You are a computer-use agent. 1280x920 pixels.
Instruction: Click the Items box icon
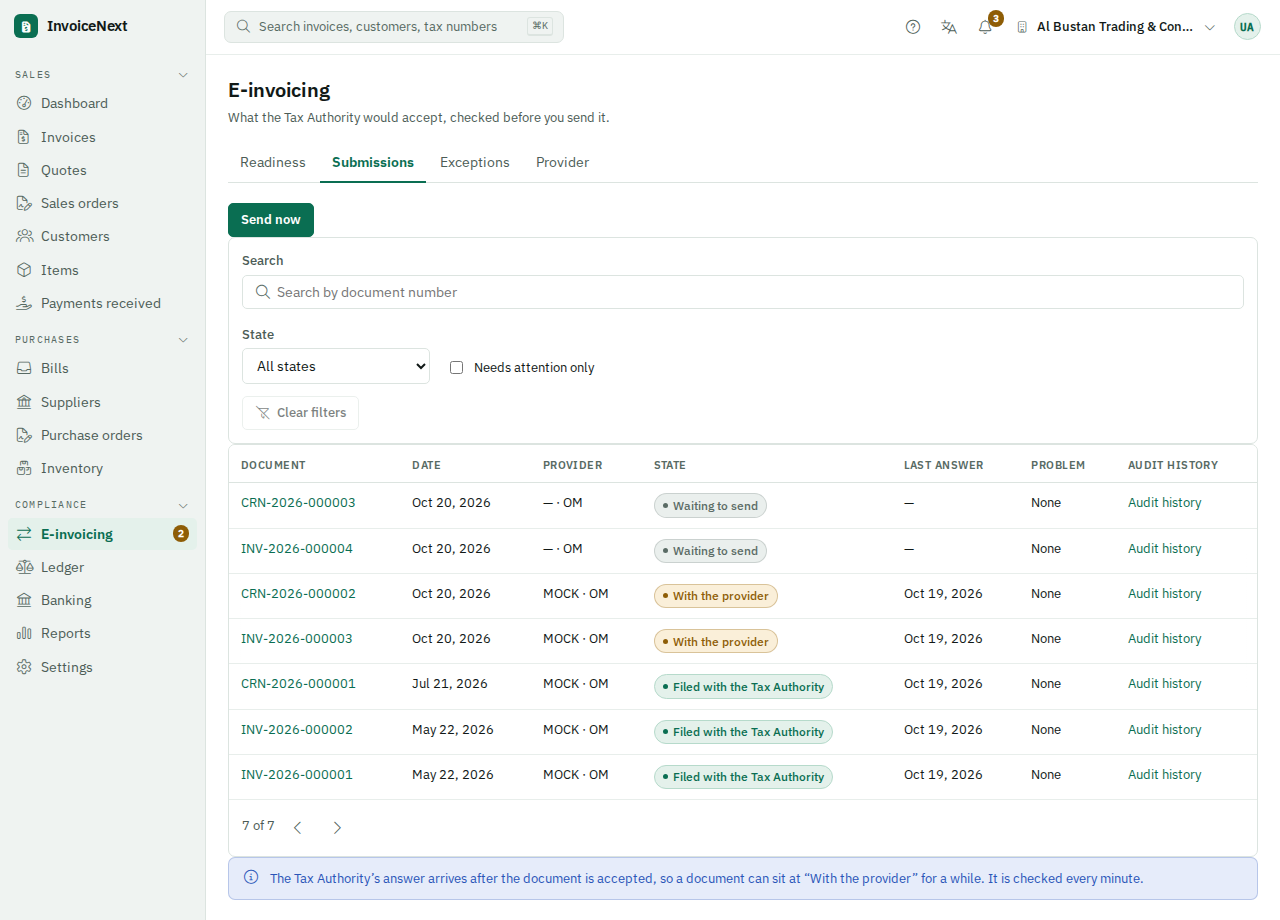[24, 270]
